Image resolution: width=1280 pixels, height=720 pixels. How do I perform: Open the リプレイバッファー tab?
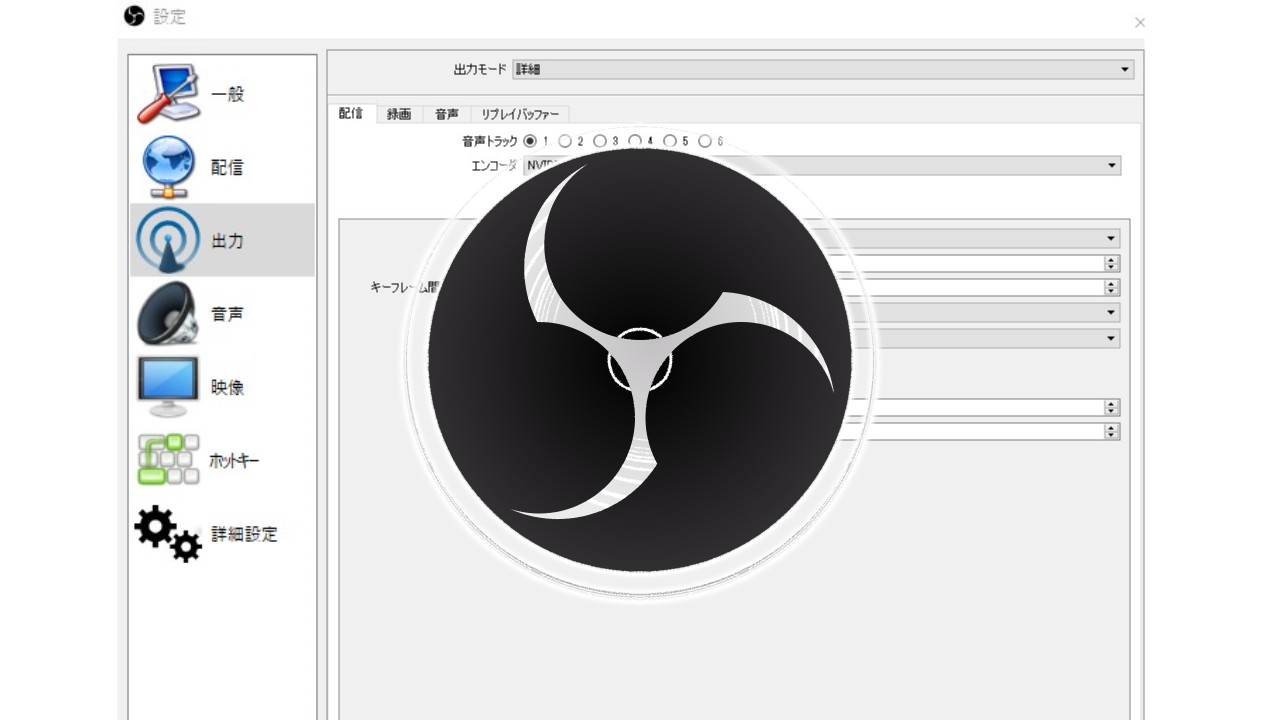coord(520,114)
